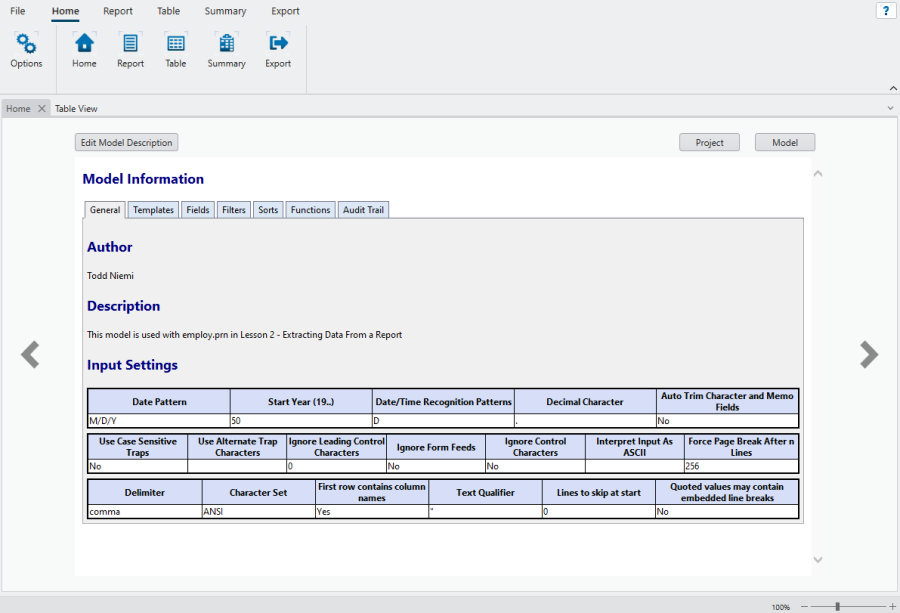Switch to the Templates tab
This screenshot has width=900, height=613.
[x=153, y=210]
